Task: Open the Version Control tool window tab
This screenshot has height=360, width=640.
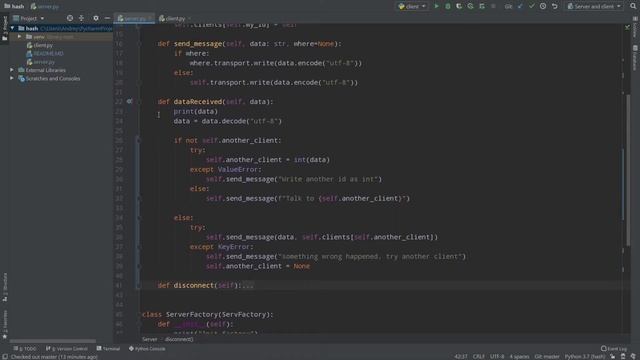Action: pos(67,349)
